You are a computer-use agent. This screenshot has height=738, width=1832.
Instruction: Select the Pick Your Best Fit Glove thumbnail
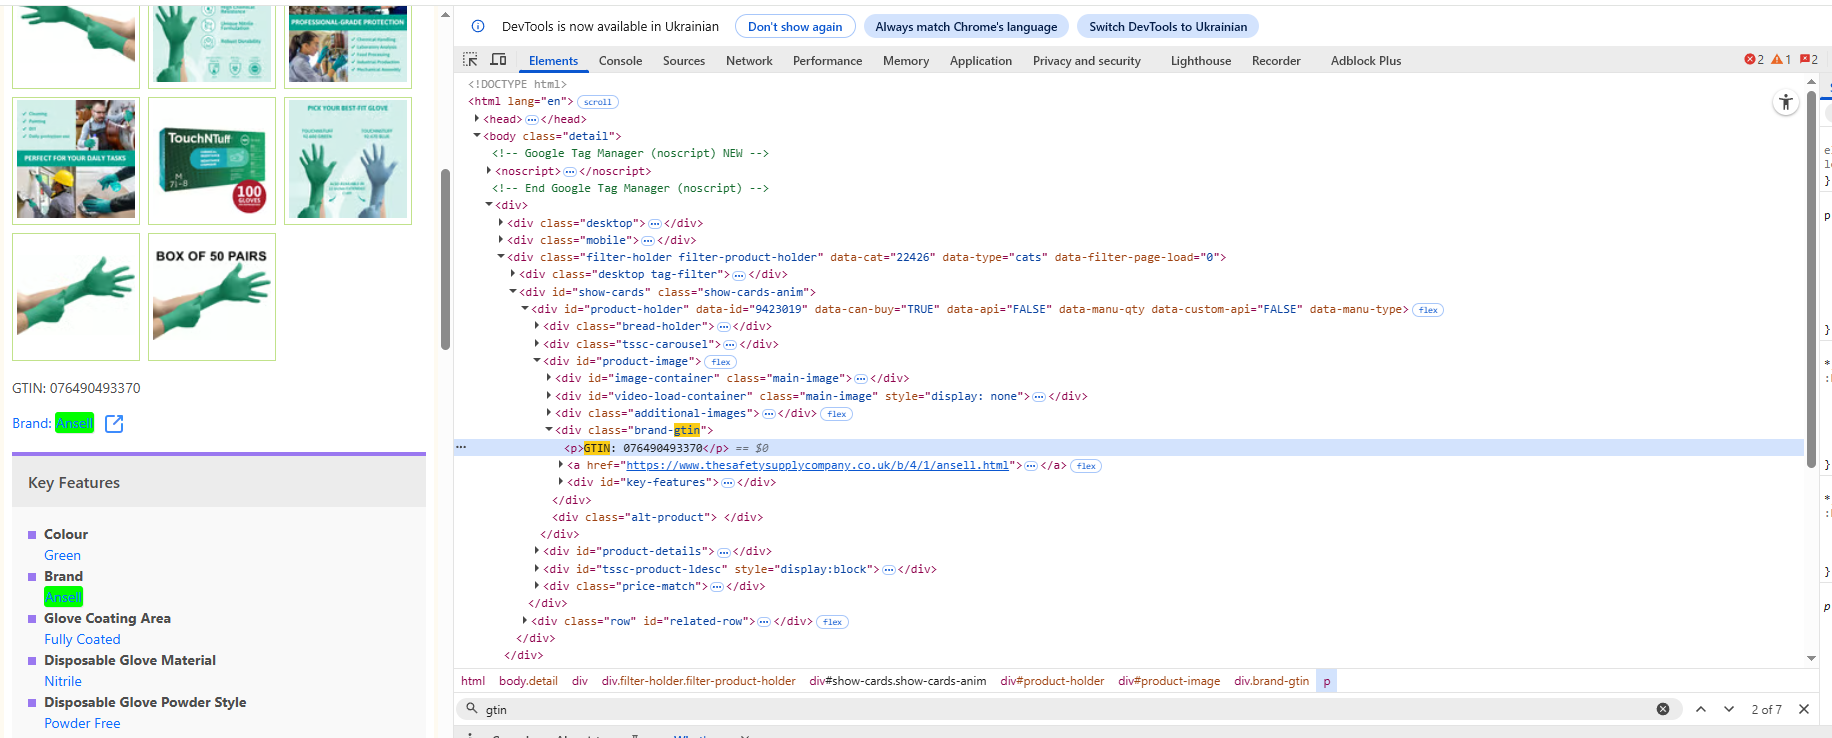(x=348, y=161)
